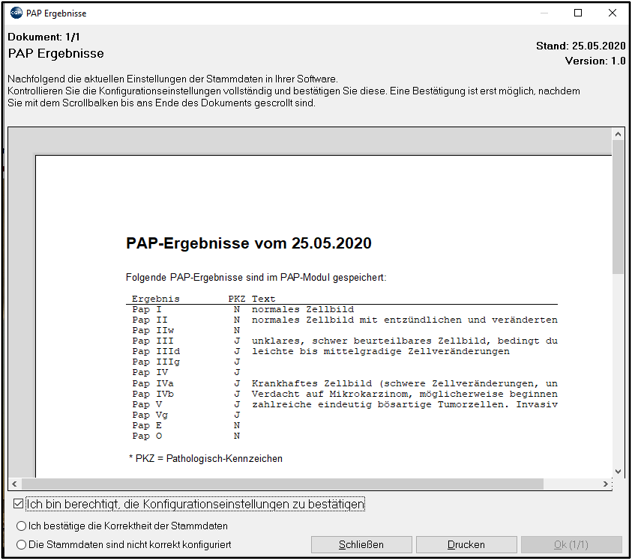Click 'Folgende PAP-Ergebnisse sind im PAP-Modul gespeichert' line
The width and height of the screenshot is (632, 560).
click(x=256, y=277)
